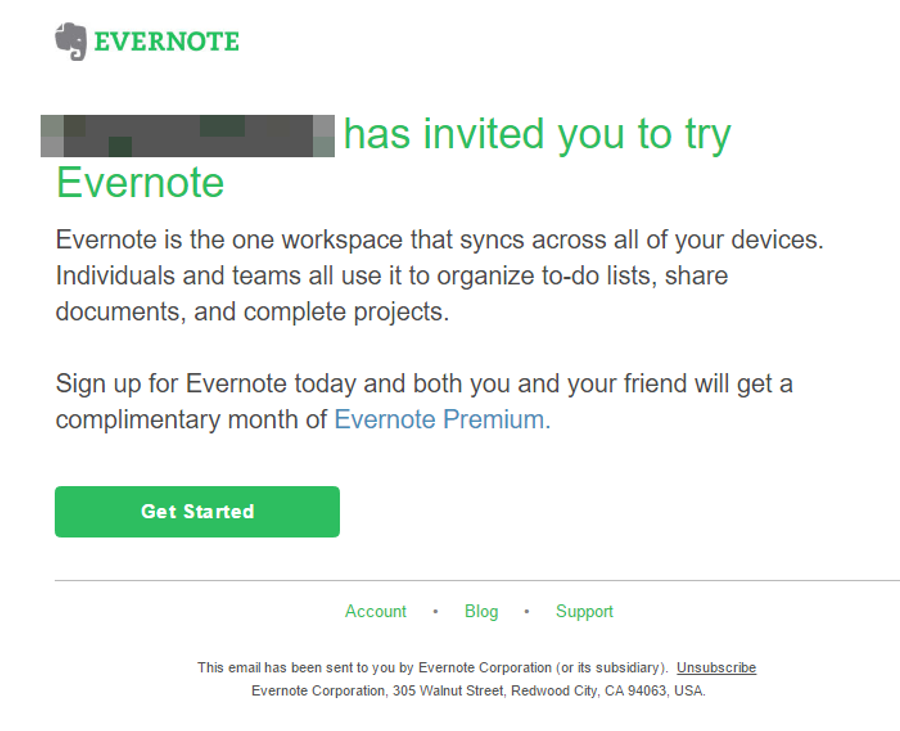Click the green 'Evernote' heading word on second line

pos(140,182)
